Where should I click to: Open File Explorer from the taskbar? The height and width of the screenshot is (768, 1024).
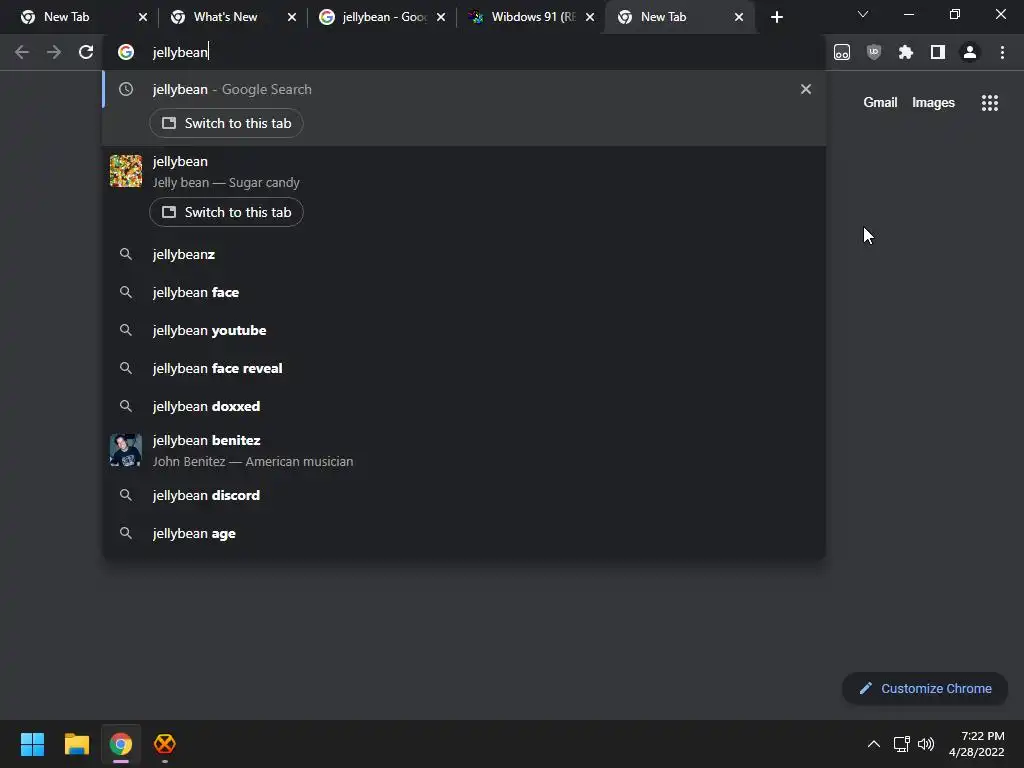point(76,744)
